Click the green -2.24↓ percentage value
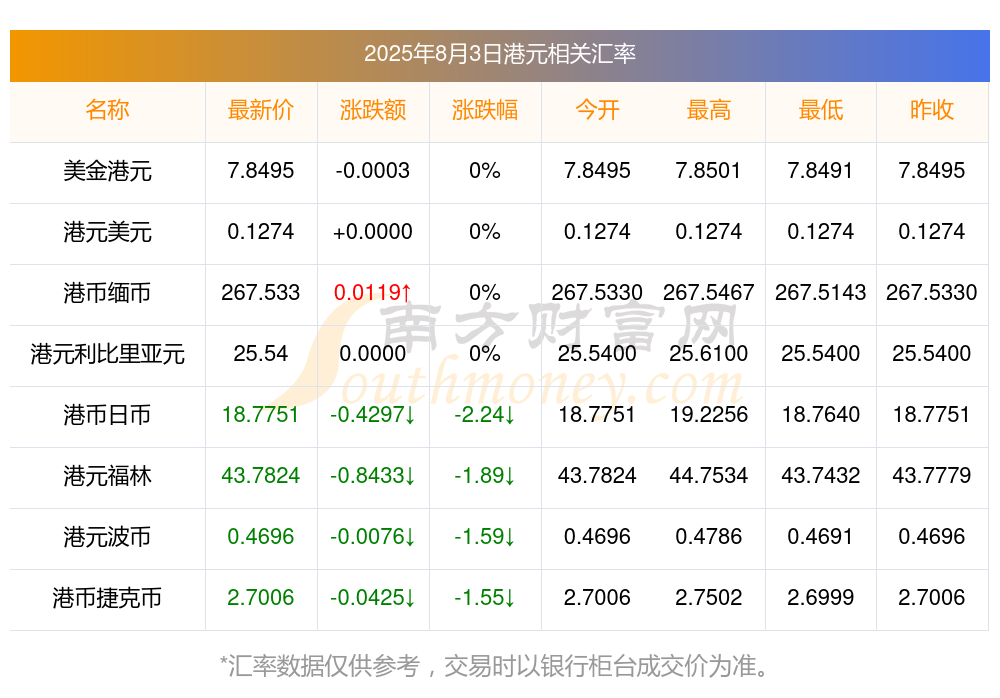The image size is (1000, 698). pyautogui.click(x=485, y=415)
